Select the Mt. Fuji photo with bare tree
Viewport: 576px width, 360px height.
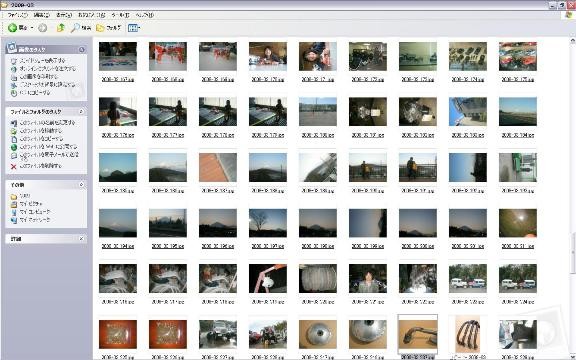[x=268, y=223]
